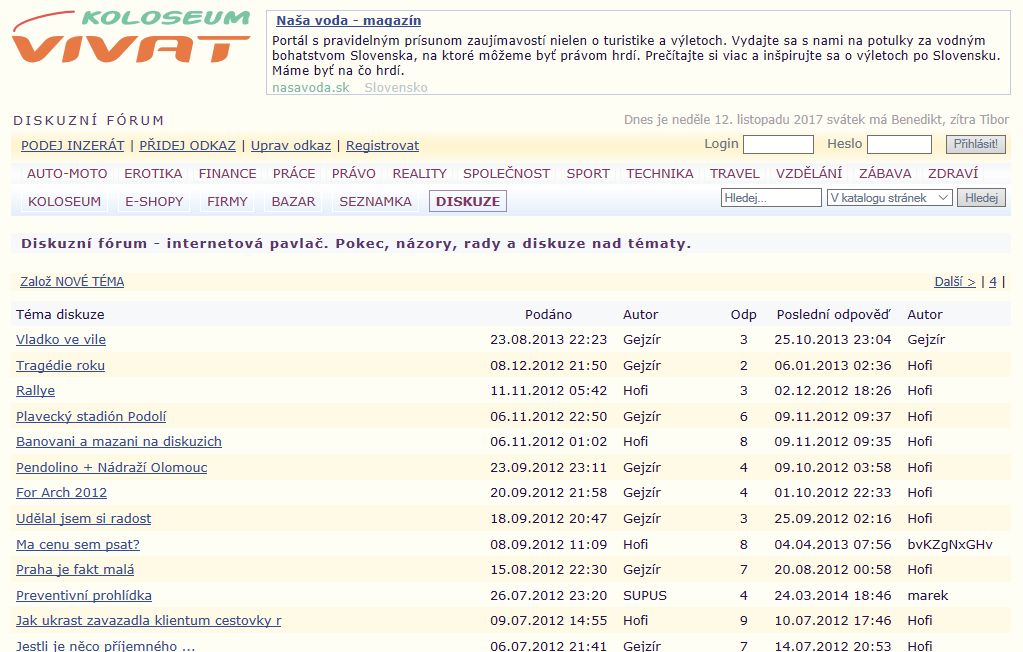Open the 'Vladko ve vile' discussion
Image resolution: width=1023 pixels, height=652 pixels.
(61, 340)
